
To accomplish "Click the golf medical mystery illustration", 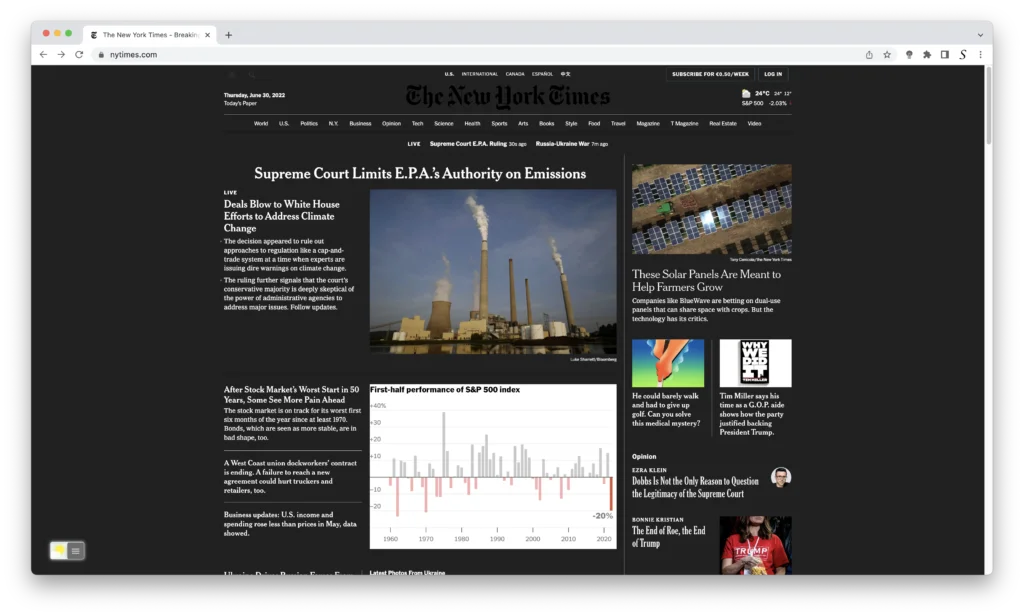I will click(668, 363).
